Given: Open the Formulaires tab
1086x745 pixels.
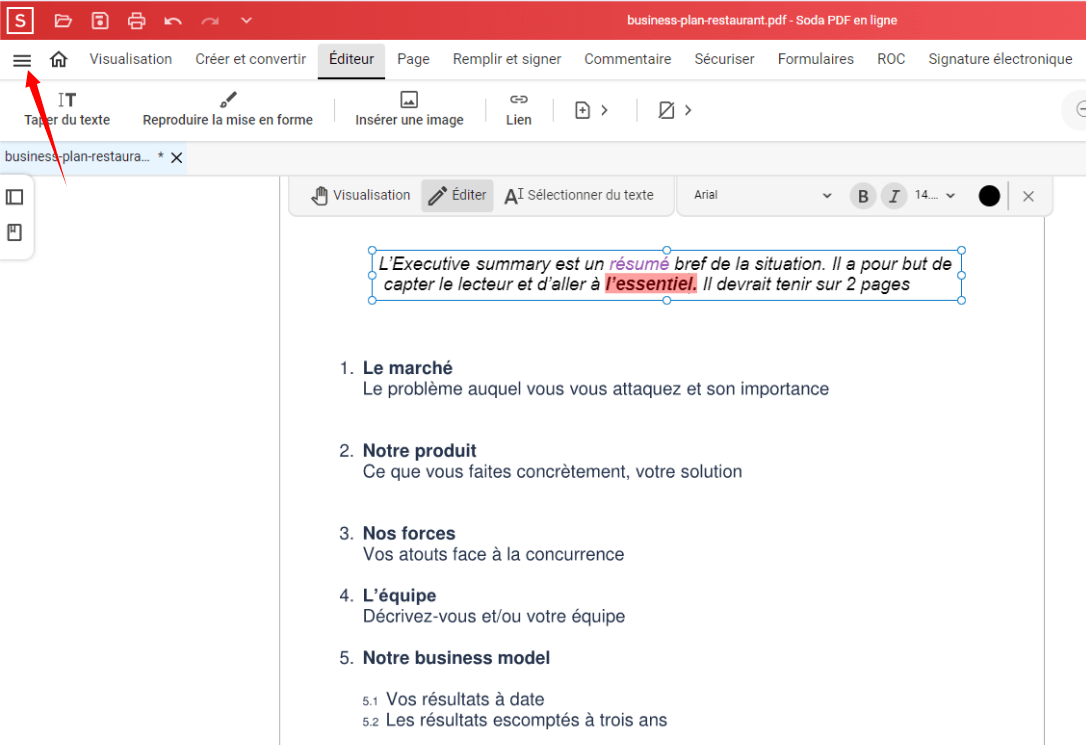Looking at the screenshot, I should coord(815,60).
